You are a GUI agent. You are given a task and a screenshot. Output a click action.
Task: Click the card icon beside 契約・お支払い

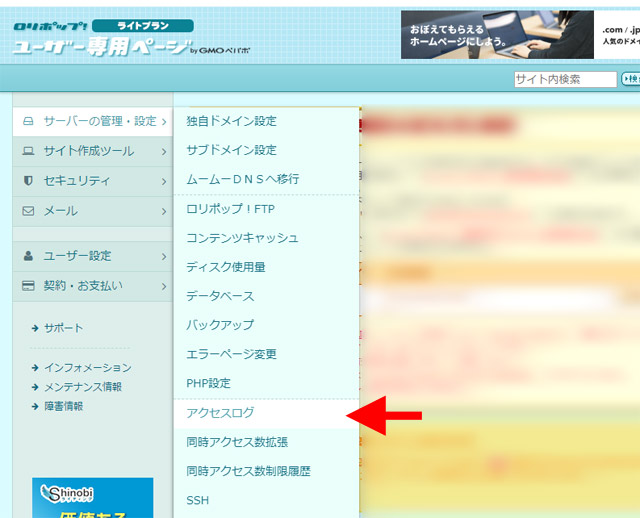point(28,286)
